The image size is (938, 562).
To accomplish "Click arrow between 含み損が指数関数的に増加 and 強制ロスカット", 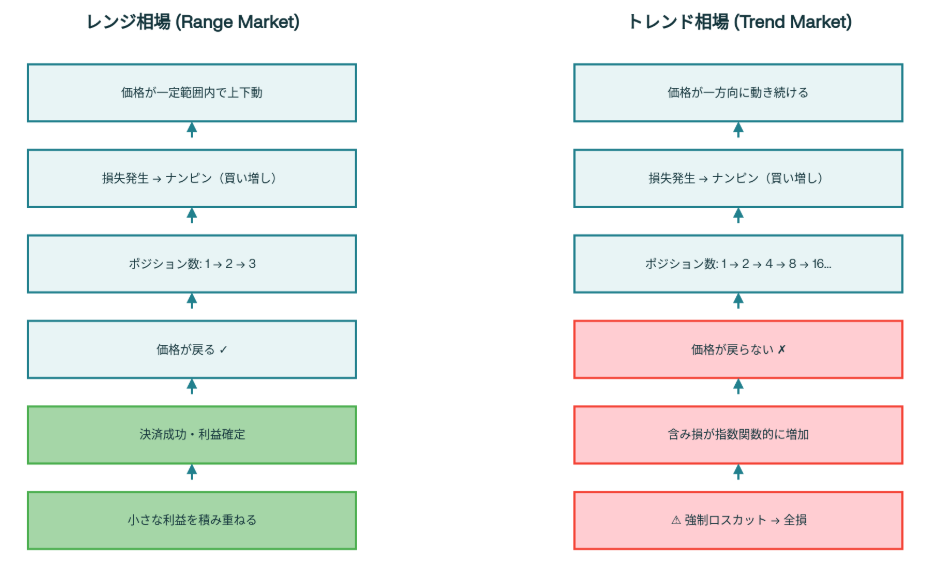I will [738, 472].
